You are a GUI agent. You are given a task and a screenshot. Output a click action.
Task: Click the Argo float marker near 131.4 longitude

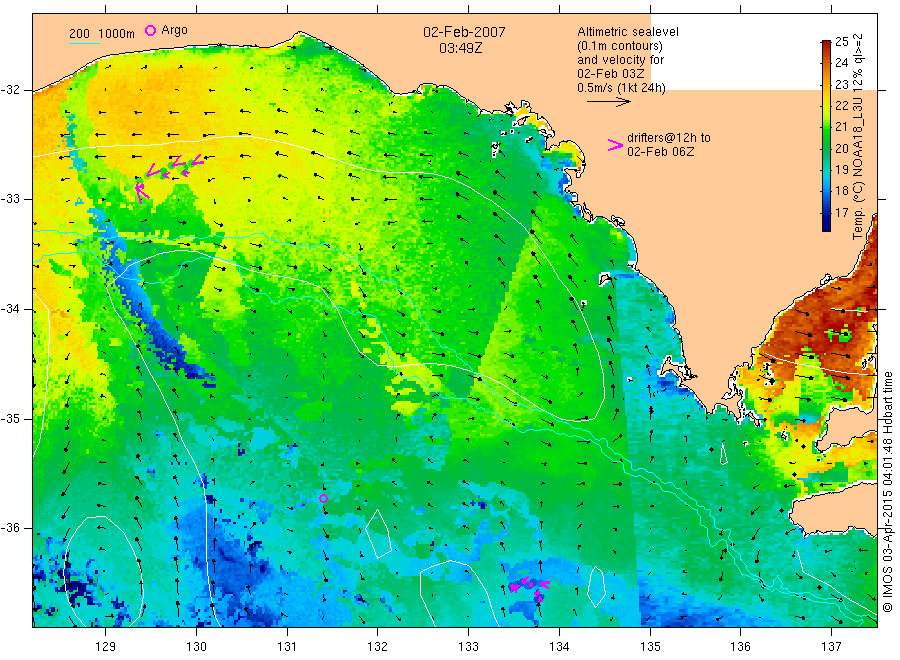tap(323, 498)
